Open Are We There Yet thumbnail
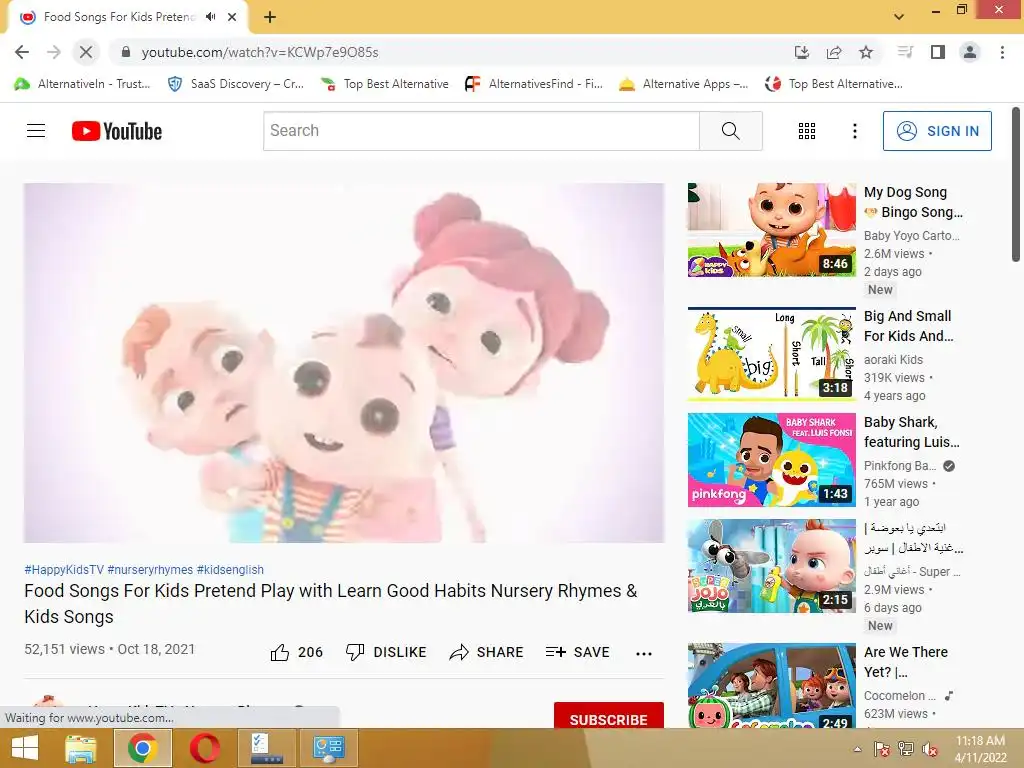The height and width of the screenshot is (768, 1024). click(x=771, y=686)
